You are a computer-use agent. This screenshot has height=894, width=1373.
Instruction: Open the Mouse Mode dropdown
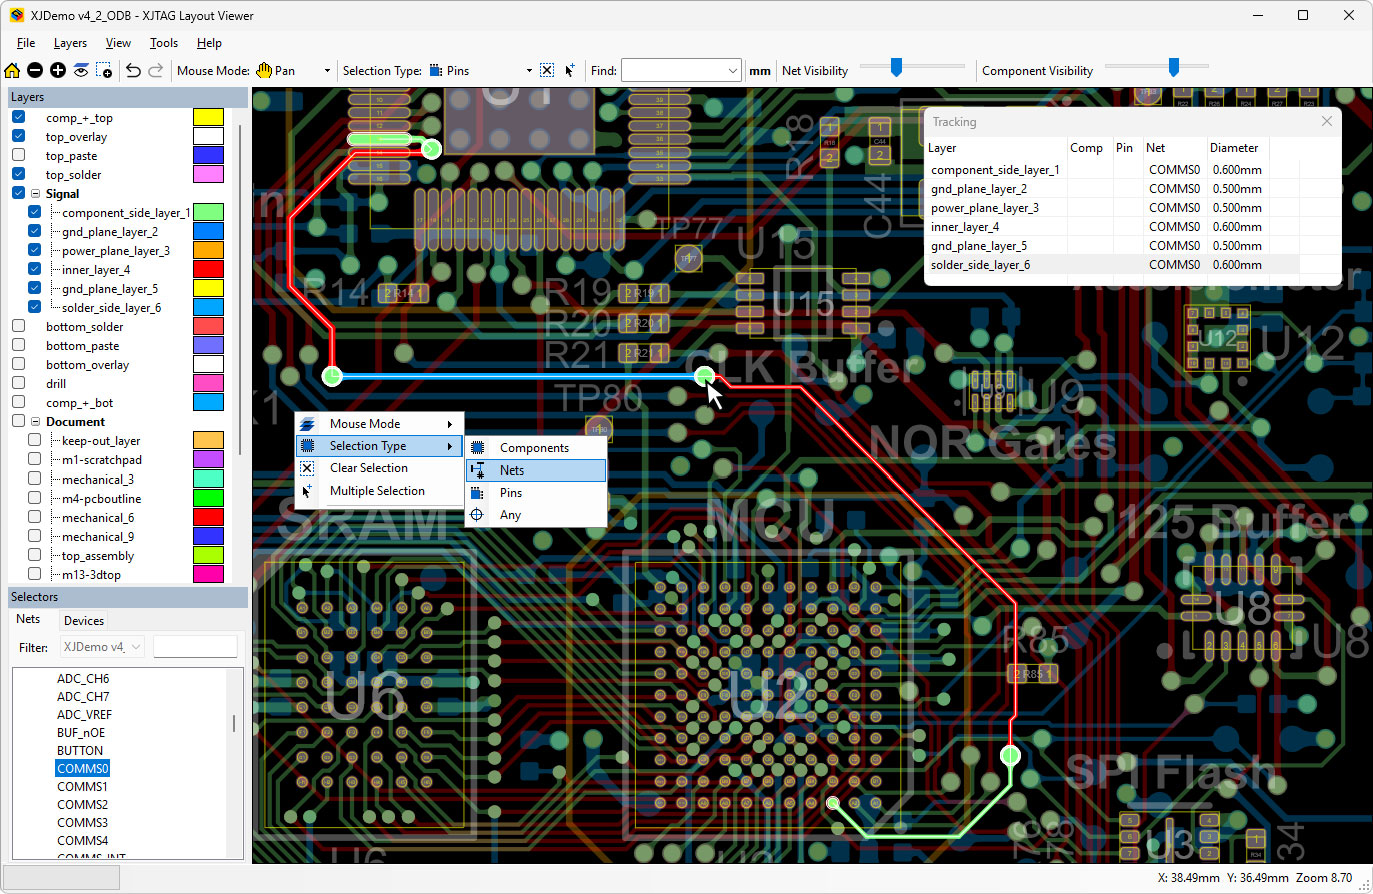[326, 71]
